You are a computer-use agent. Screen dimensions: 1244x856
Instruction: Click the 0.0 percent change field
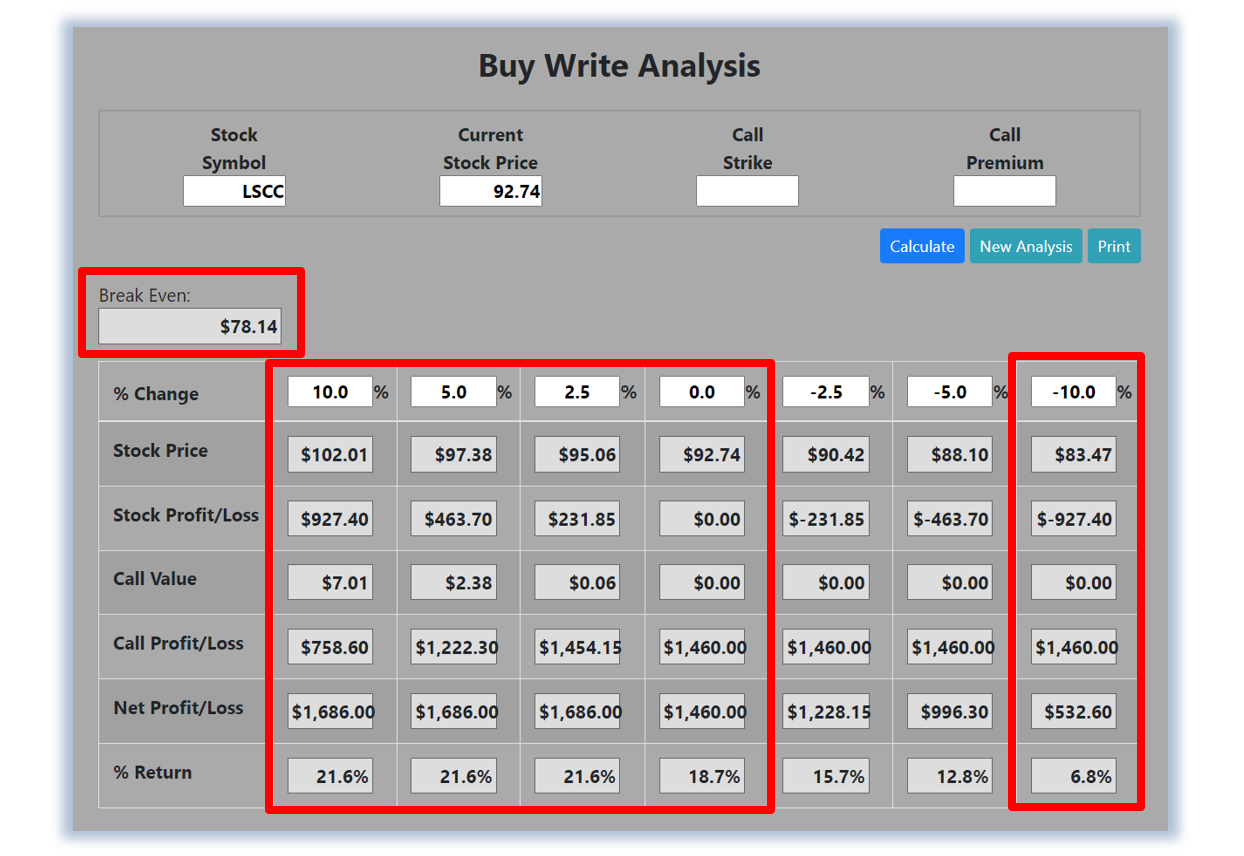702,392
